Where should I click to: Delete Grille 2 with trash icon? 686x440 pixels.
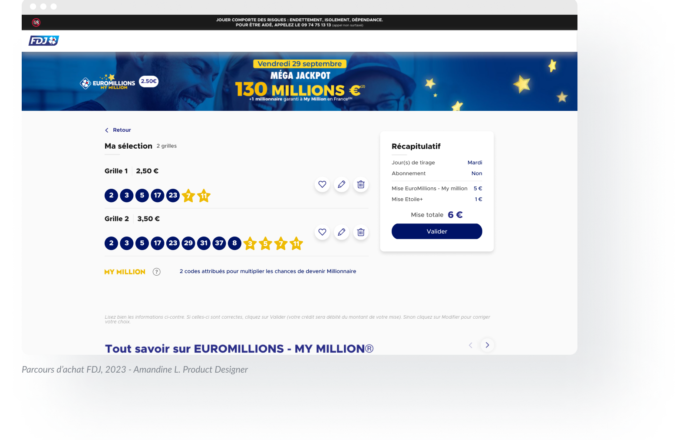[x=360, y=232]
